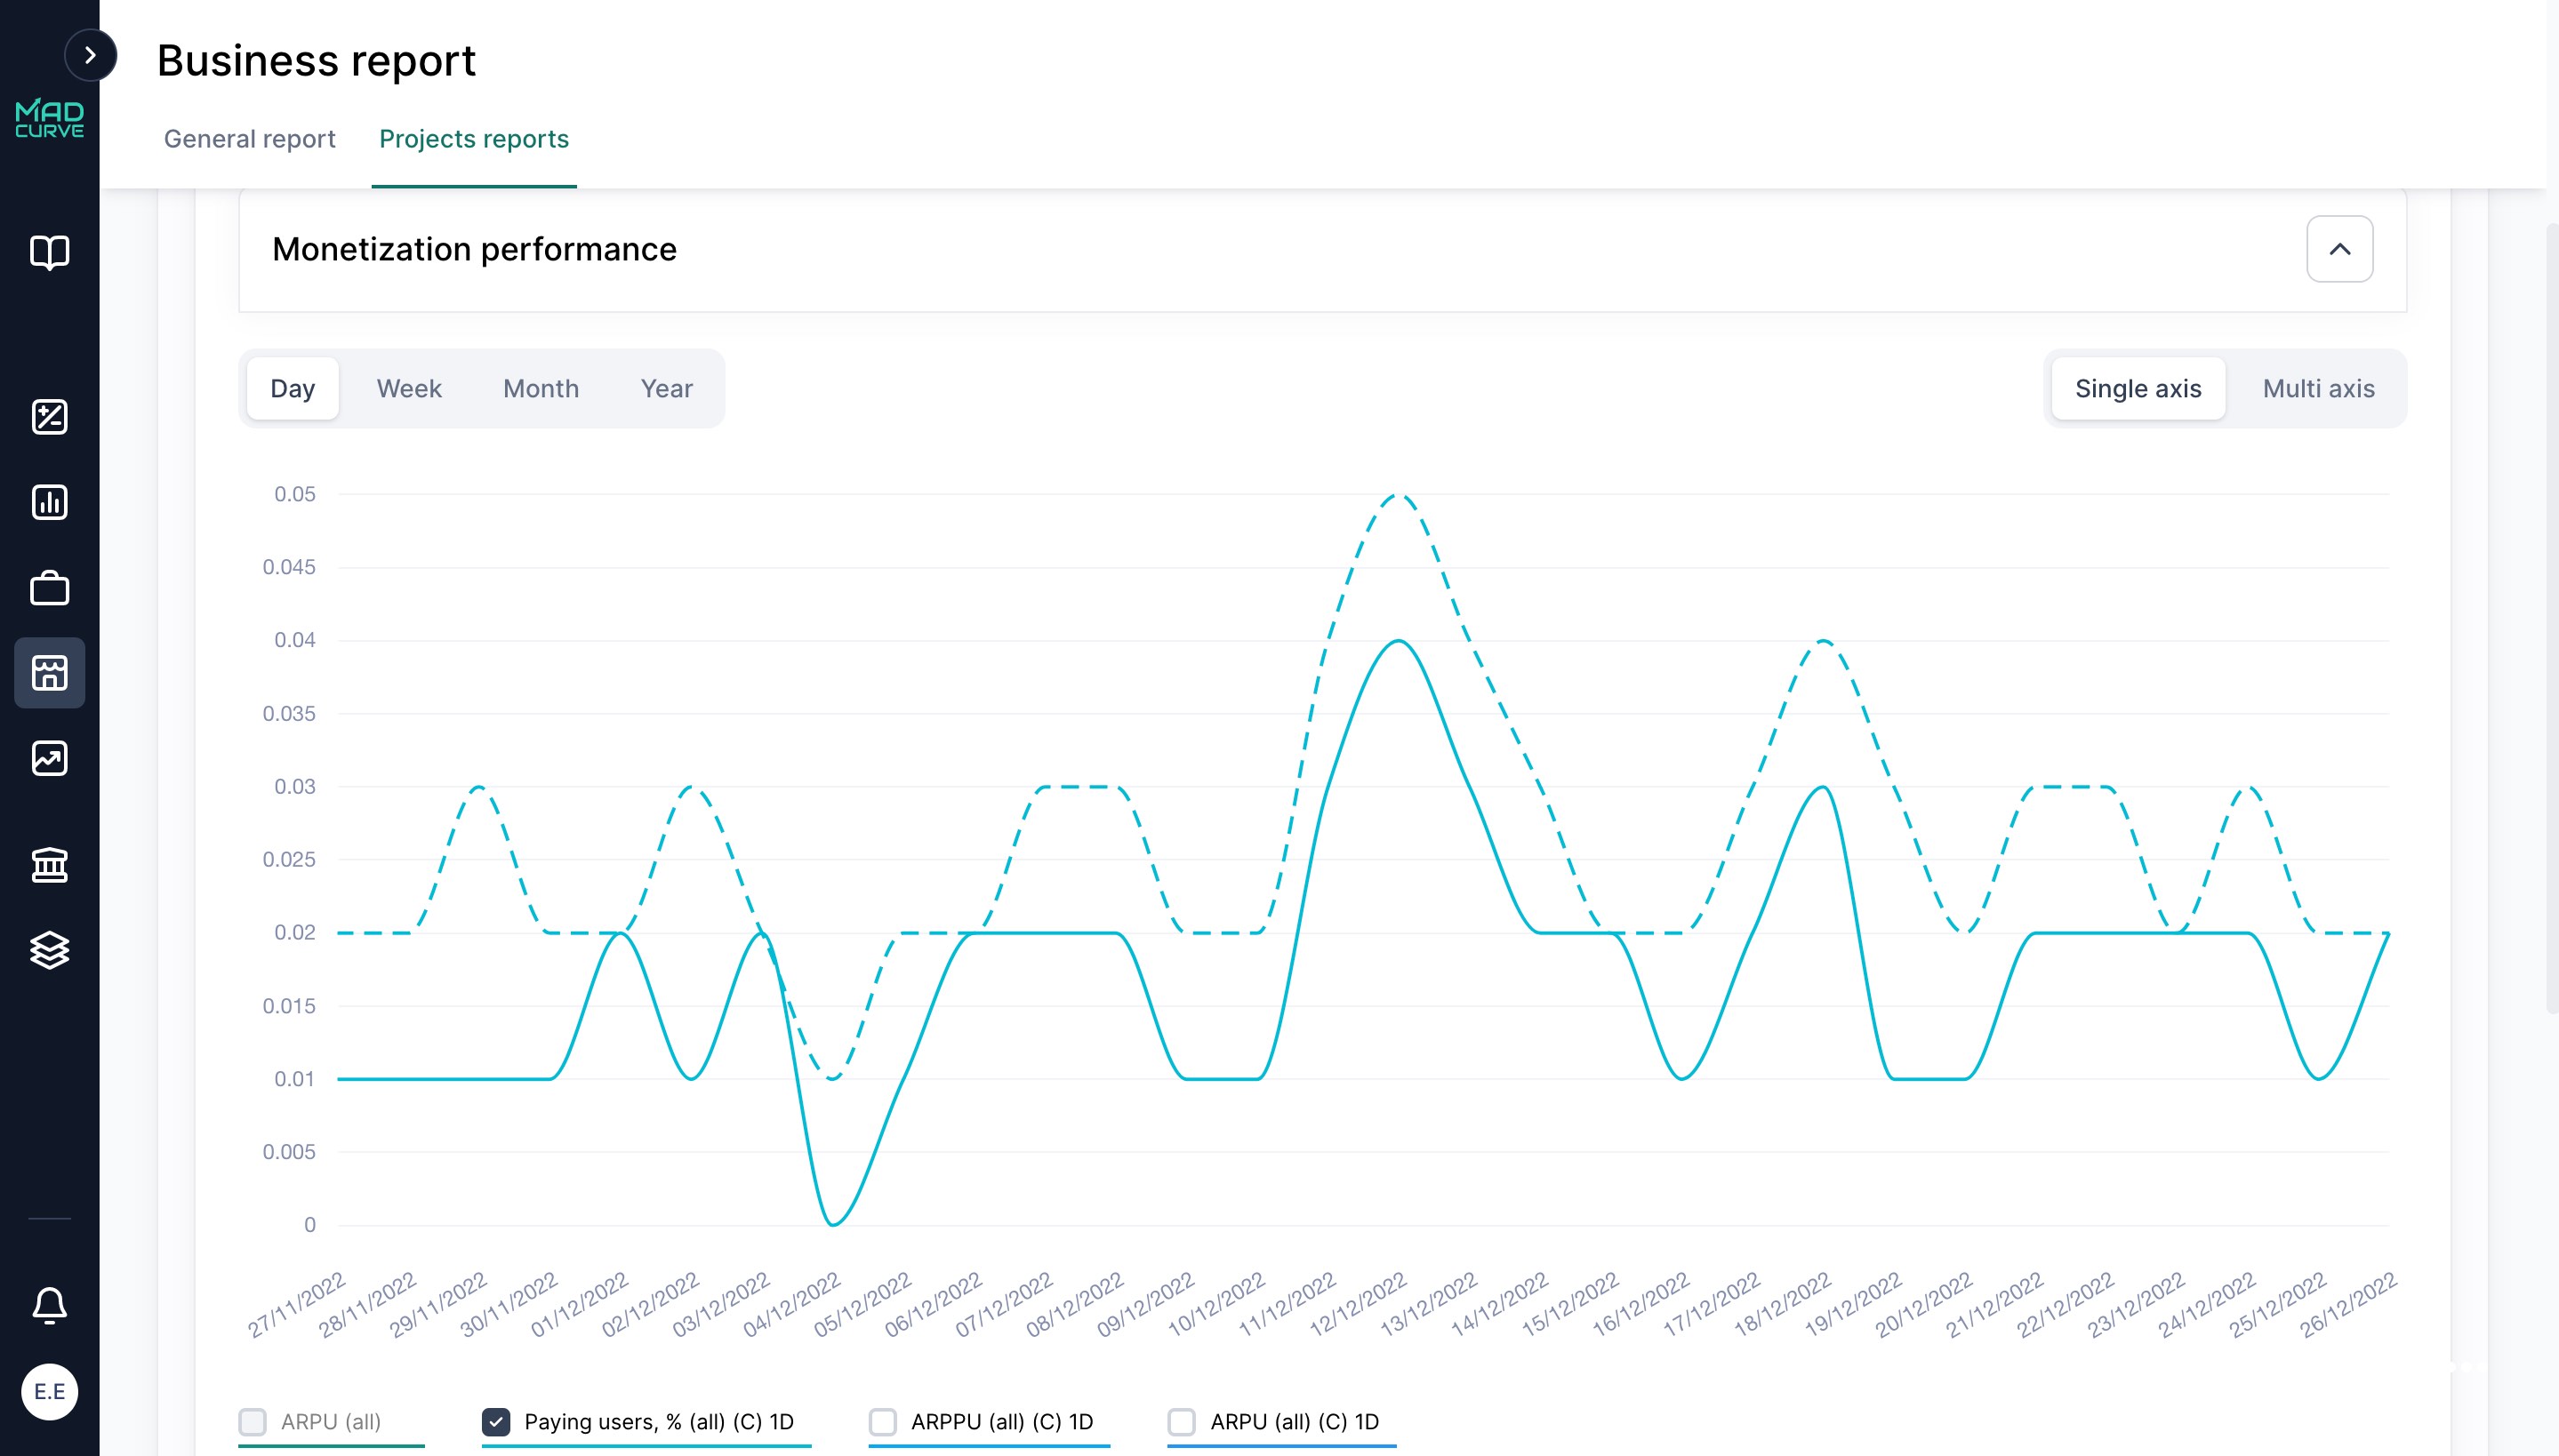Expand the sidebar using the arrow button

pyautogui.click(x=91, y=54)
